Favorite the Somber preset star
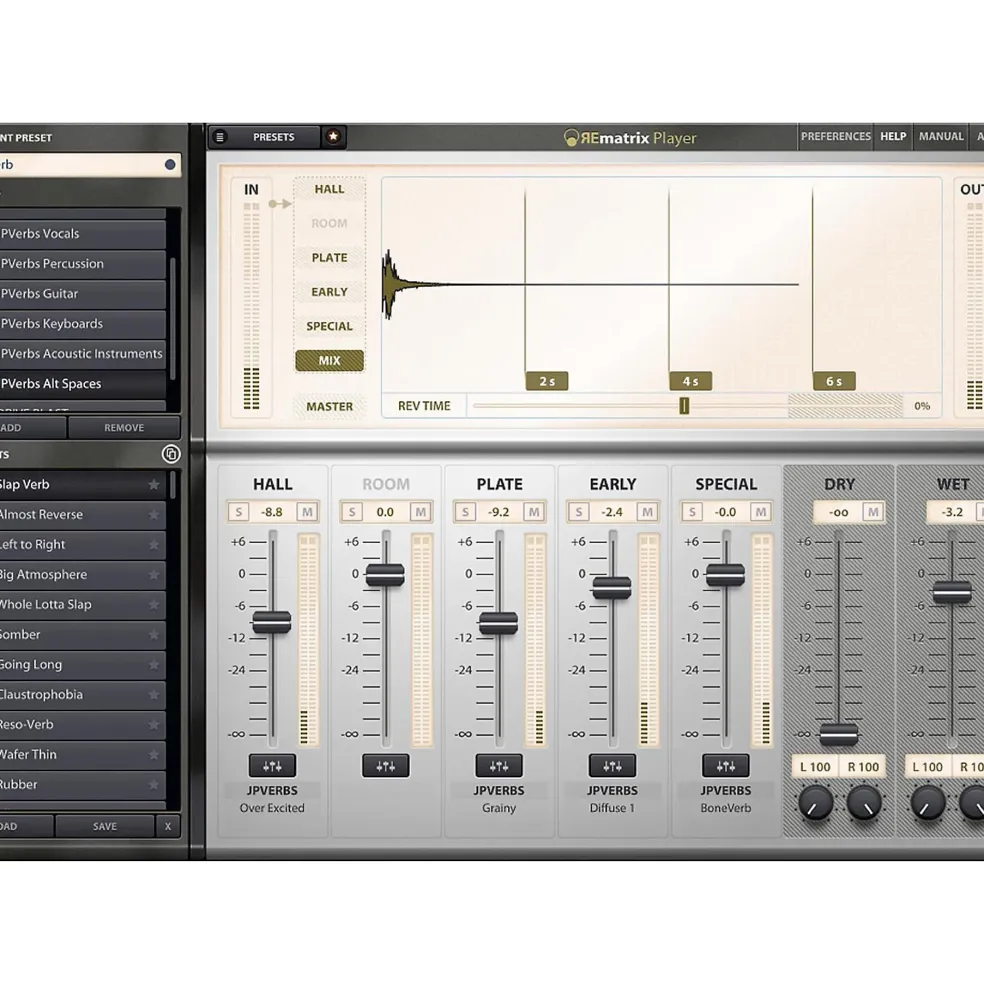This screenshot has height=985, width=984. click(x=153, y=634)
